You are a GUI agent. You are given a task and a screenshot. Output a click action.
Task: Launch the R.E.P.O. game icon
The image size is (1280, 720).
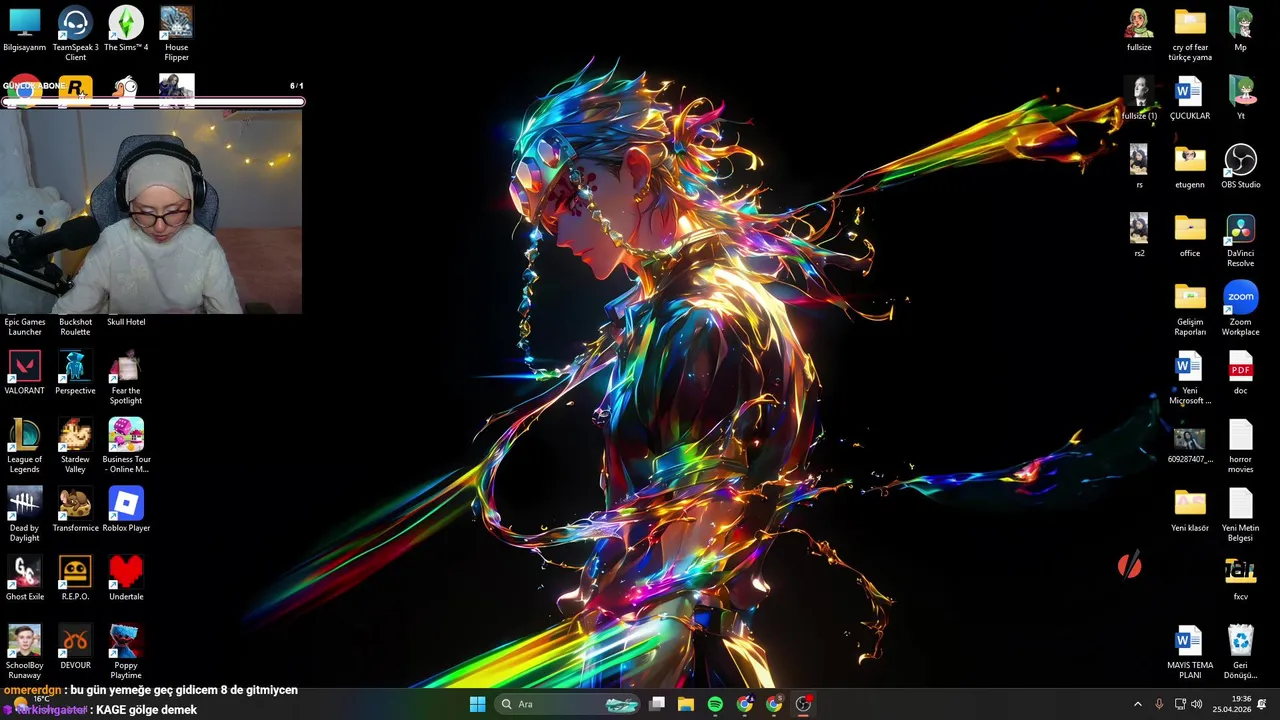75,578
